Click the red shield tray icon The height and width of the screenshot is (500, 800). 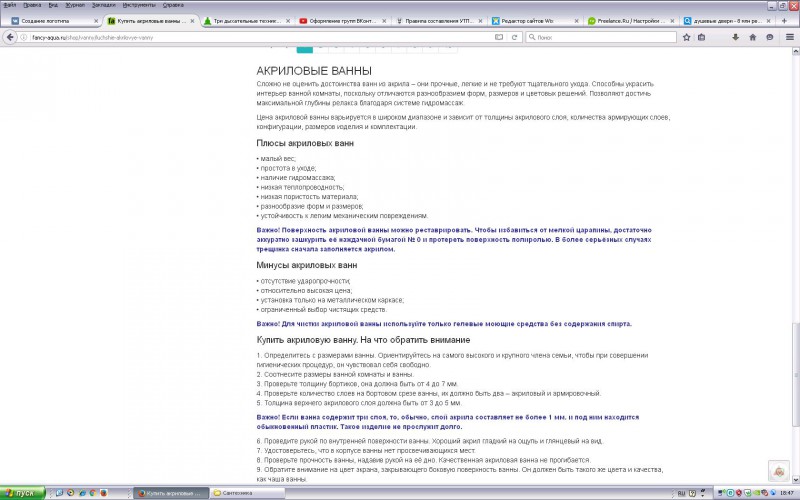coord(738,493)
